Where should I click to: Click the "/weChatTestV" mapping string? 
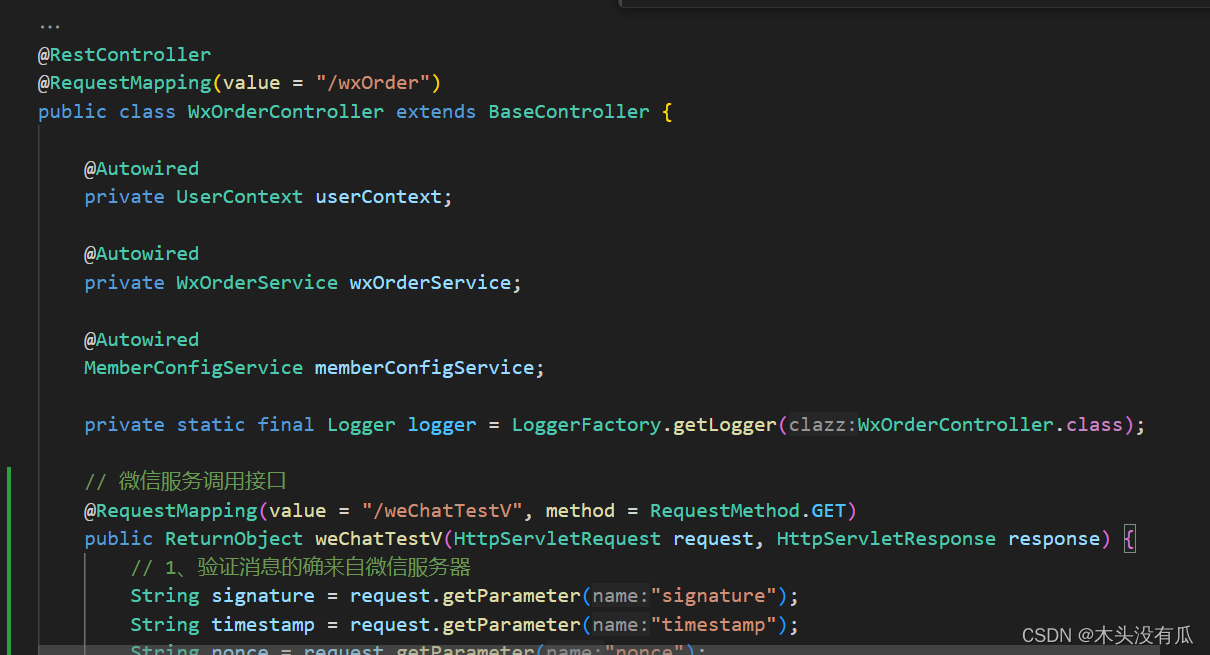(x=443, y=510)
